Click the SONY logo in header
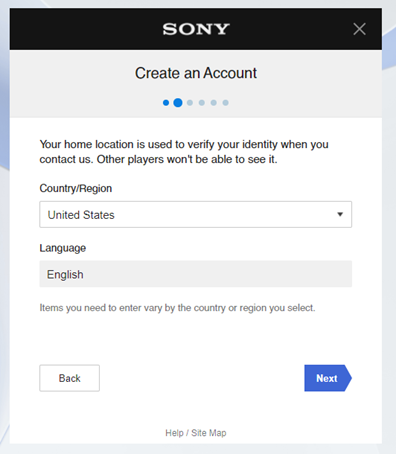Image resolution: width=396 pixels, height=454 pixels. (x=196, y=29)
